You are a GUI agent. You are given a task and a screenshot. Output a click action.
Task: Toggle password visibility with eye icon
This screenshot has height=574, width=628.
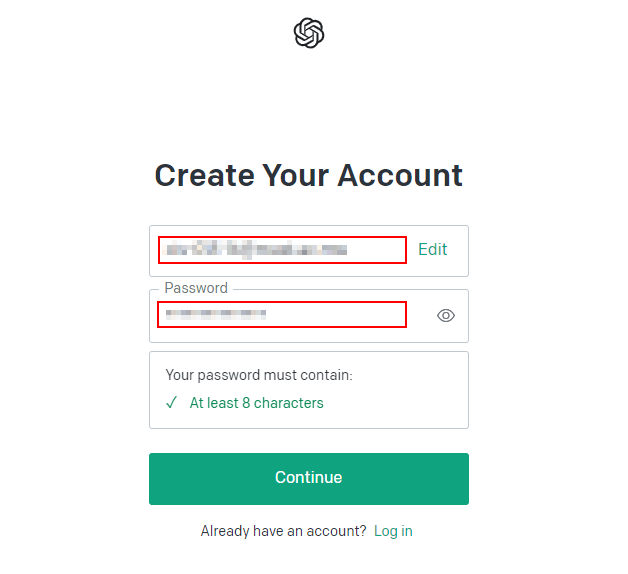(x=446, y=316)
